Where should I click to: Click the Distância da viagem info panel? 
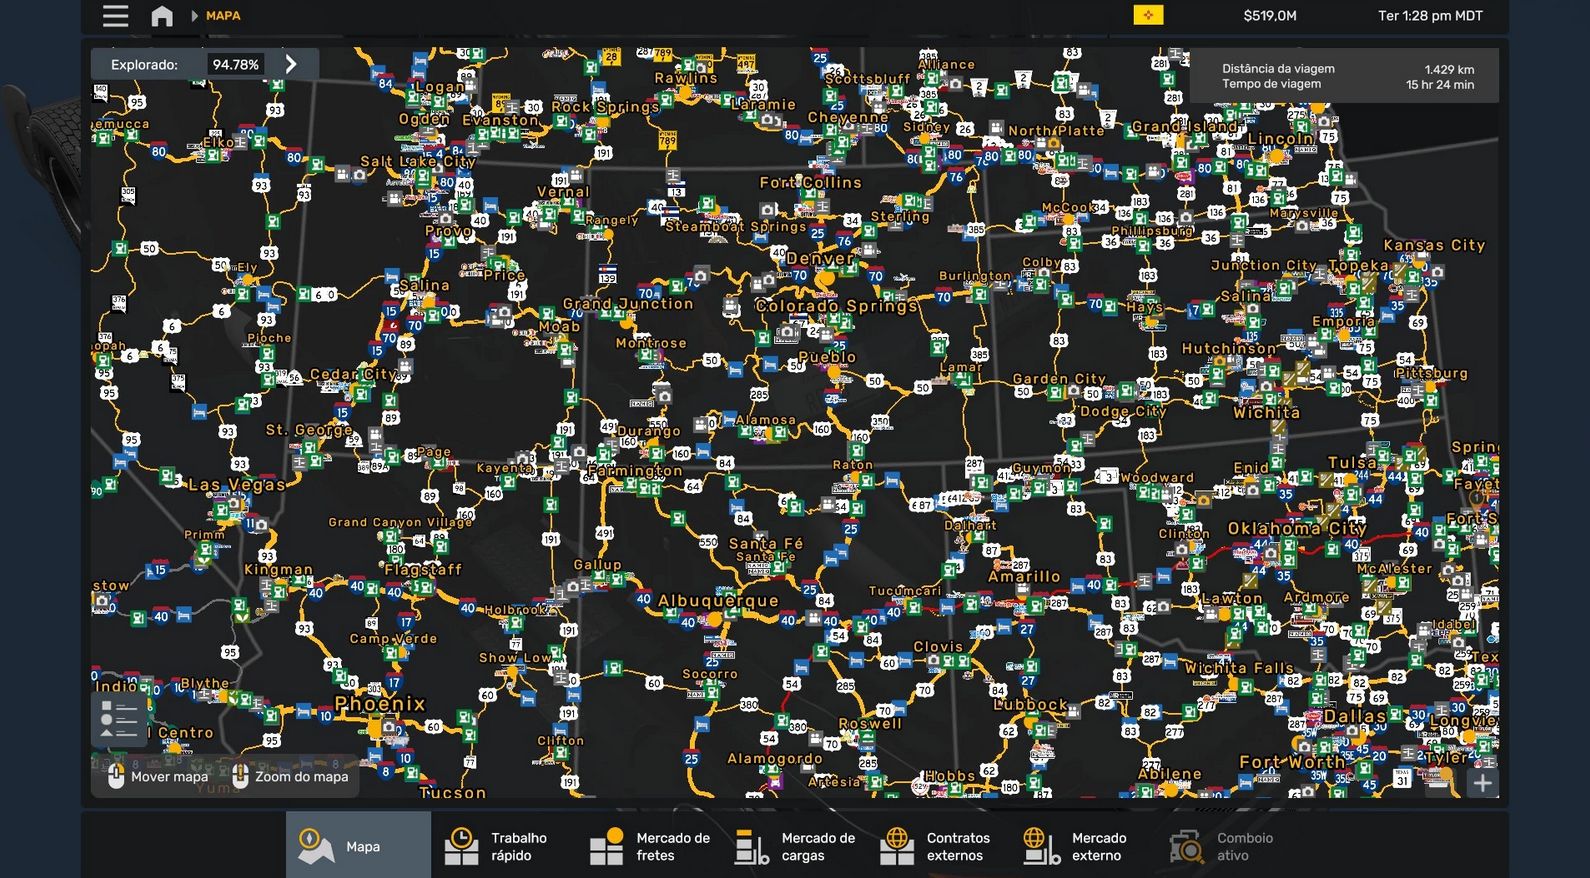[x=1345, y=76]
